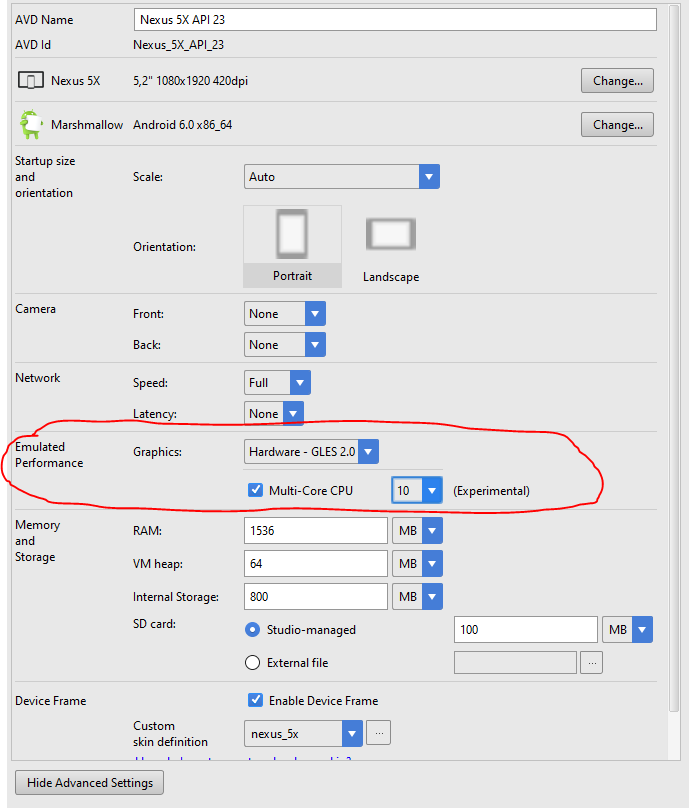
Task: Open the Network Latency dropdown
Action: (x=274, y=413)
